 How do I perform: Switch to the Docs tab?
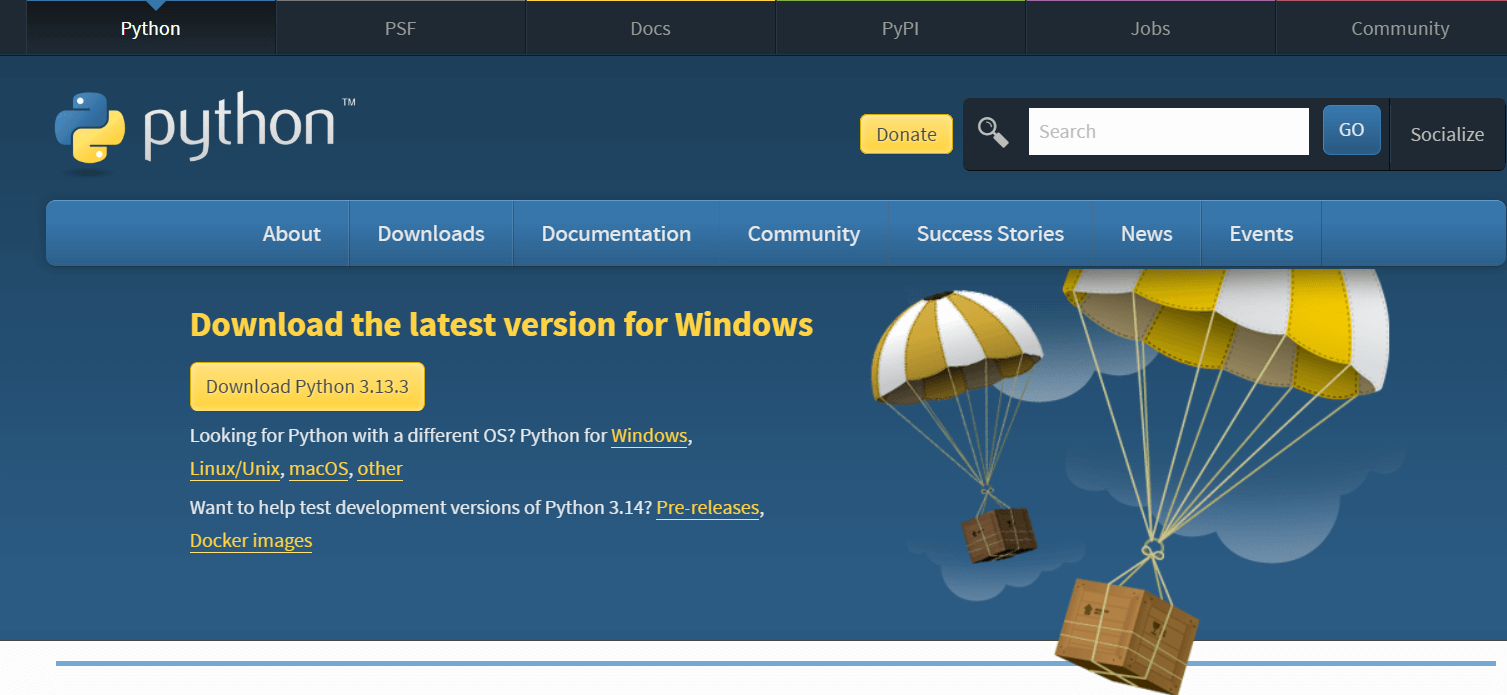649,27
